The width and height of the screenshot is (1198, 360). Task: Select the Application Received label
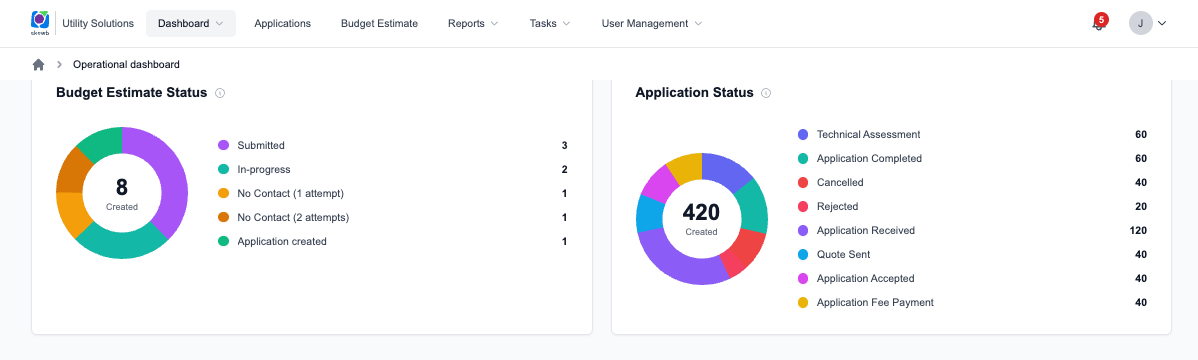click(x=866, y=231)
